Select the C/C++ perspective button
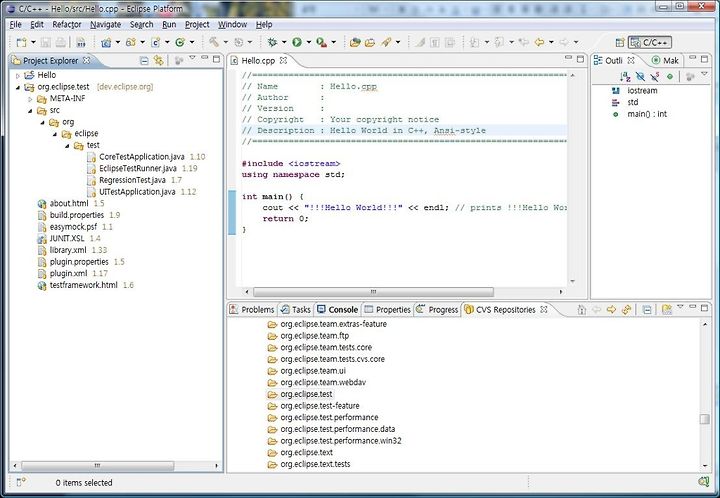 [650, 43]
